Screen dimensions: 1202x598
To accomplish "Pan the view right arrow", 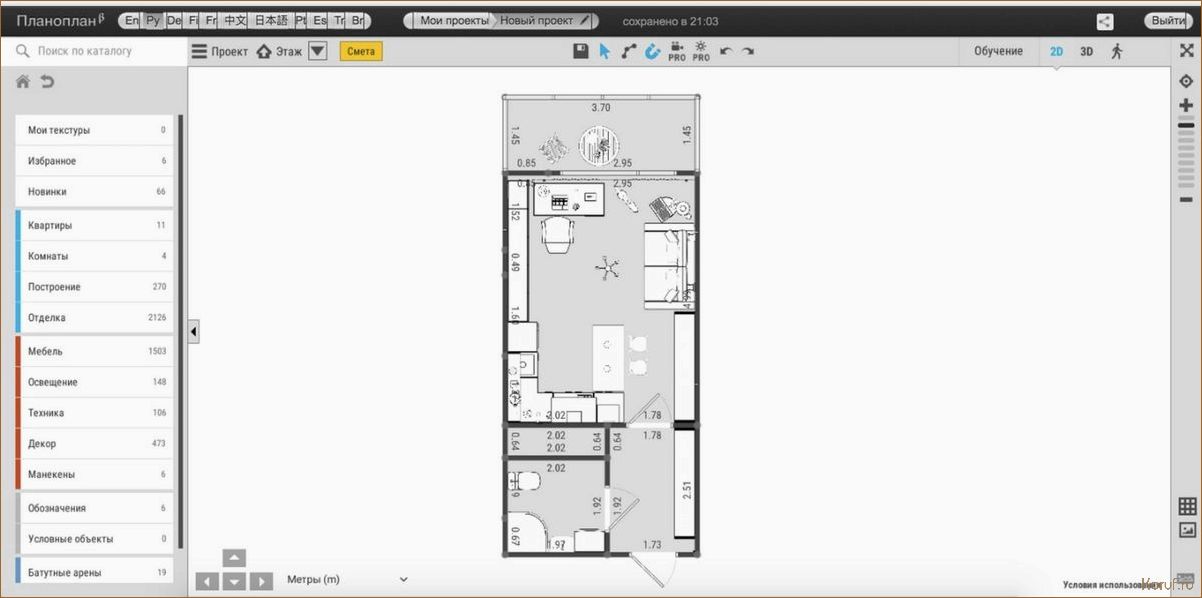I will pyautogui.click(x=260, y=581).
